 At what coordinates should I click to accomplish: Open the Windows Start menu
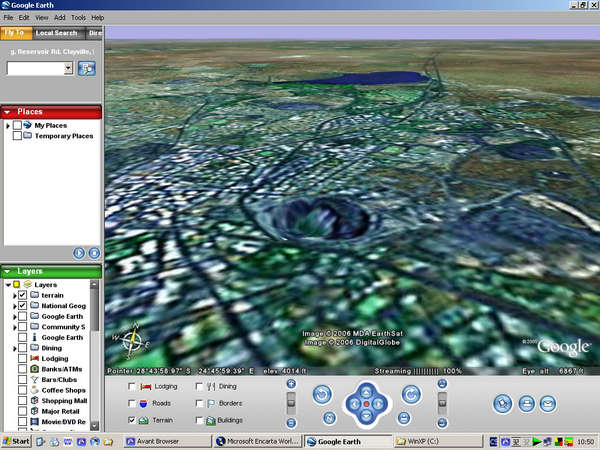(x=16, y=442)
